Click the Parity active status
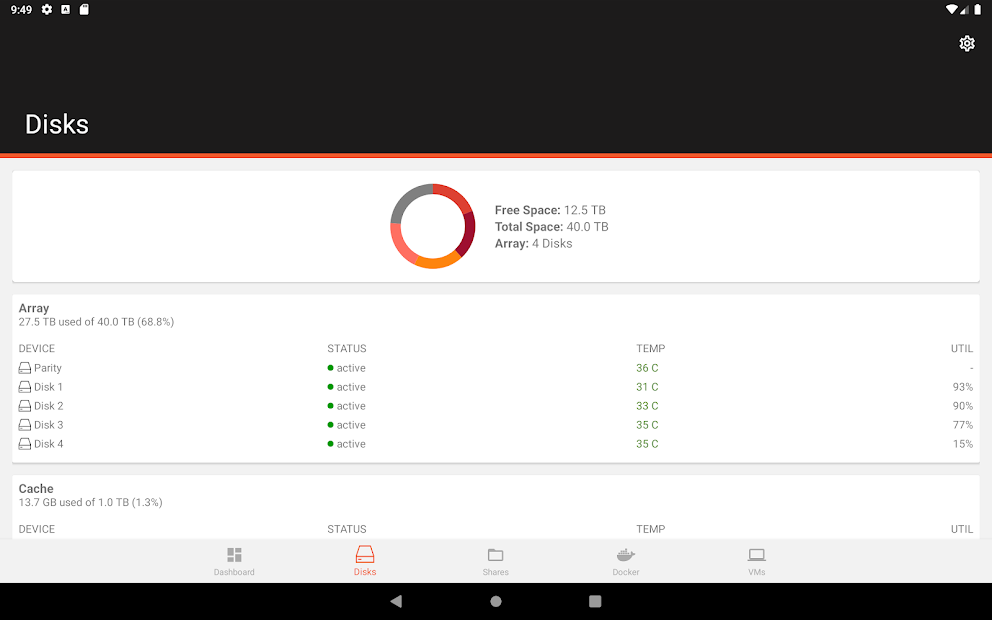Screen dimensions: 992x620 347,368
